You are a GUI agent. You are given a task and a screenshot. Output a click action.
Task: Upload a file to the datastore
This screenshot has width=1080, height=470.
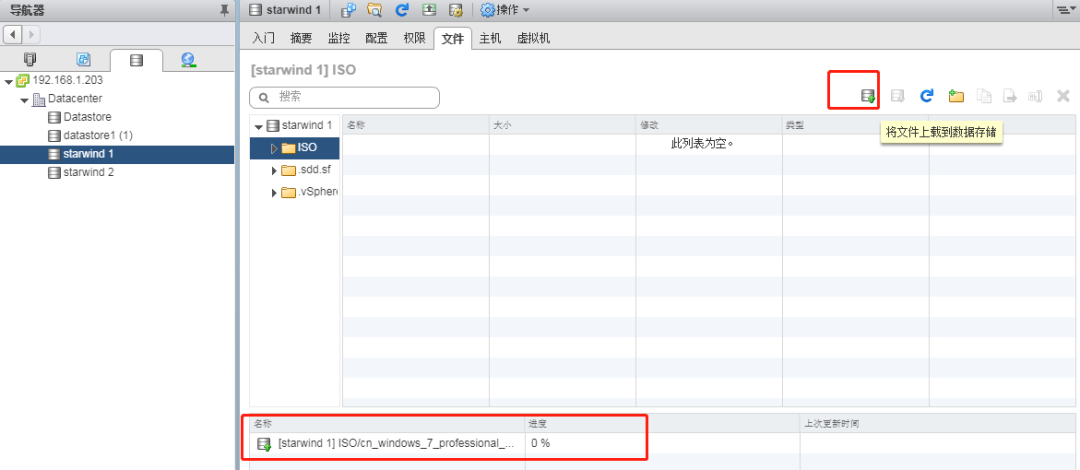pos(868,96)
